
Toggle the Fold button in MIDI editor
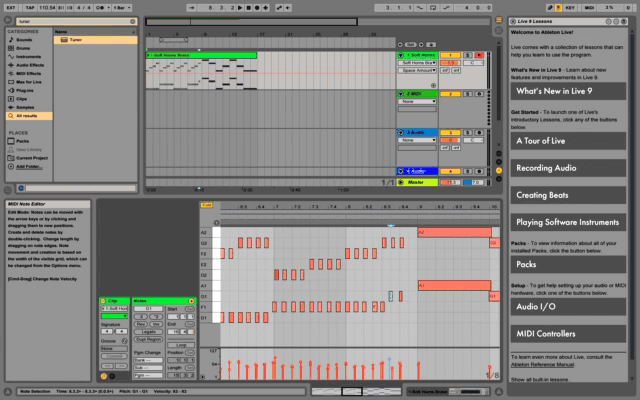pos(207,205)
